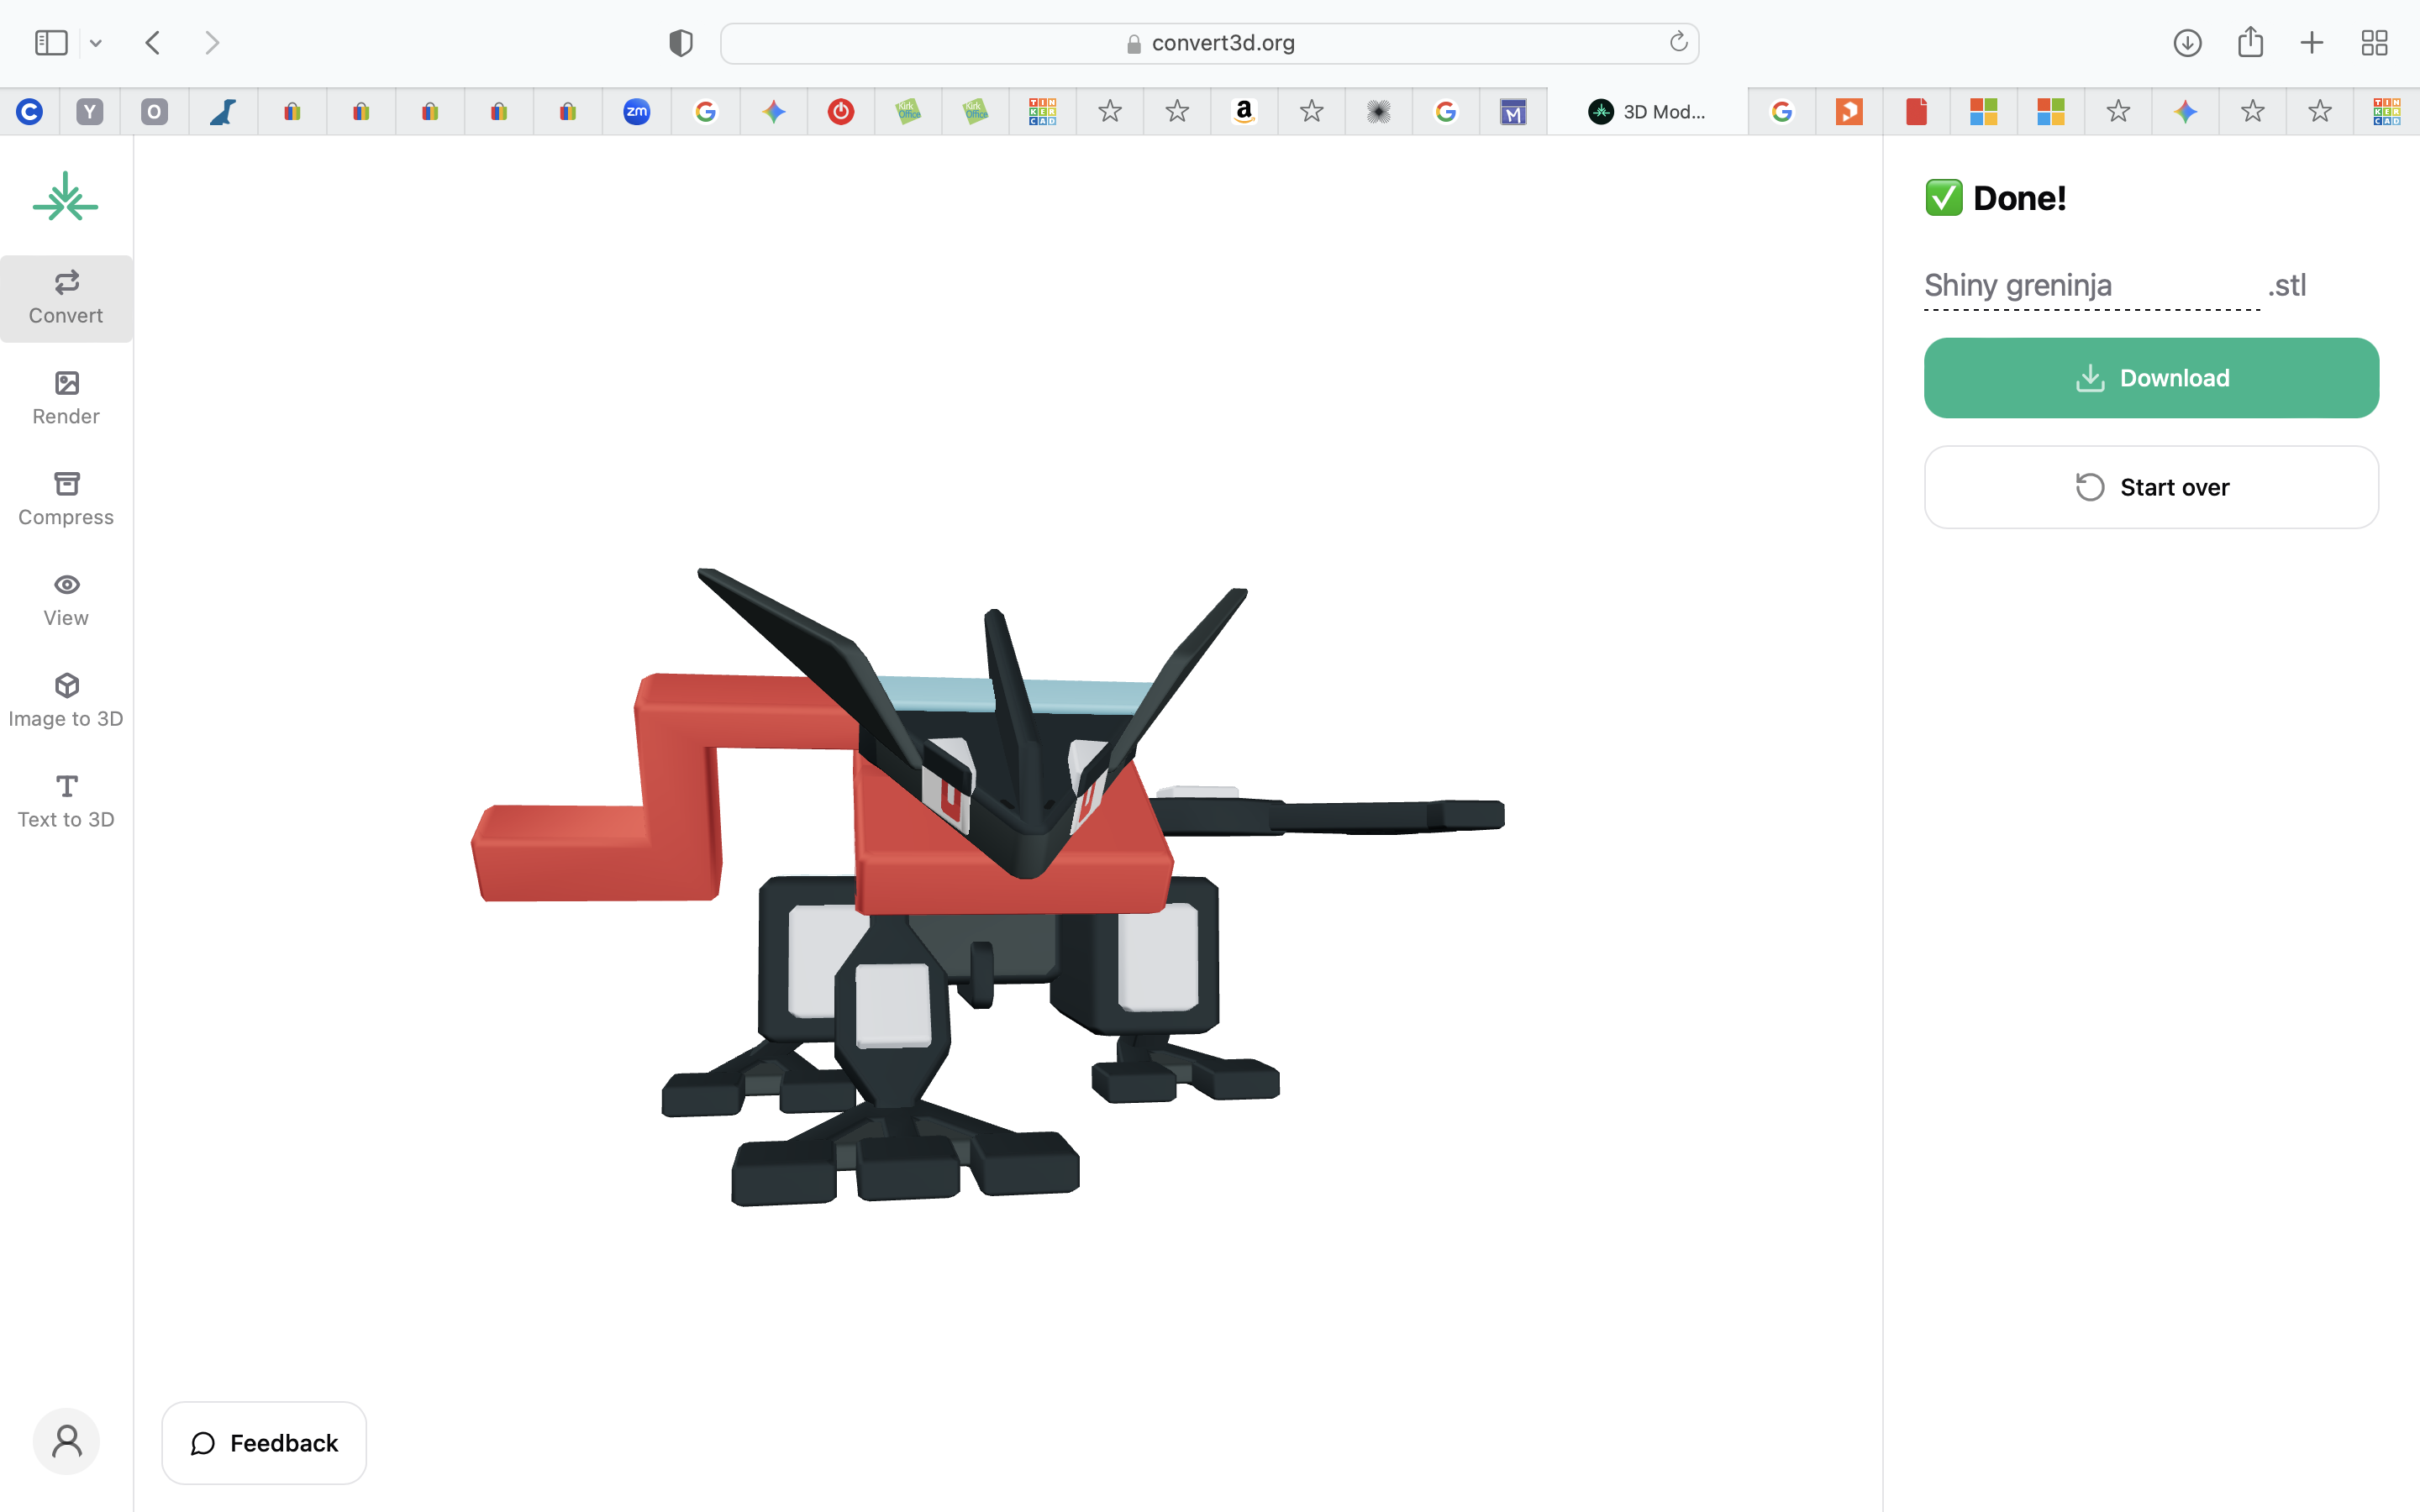Open the user account profile icon
This screenshot has width=2420, height=1512.
[66, 1441]
